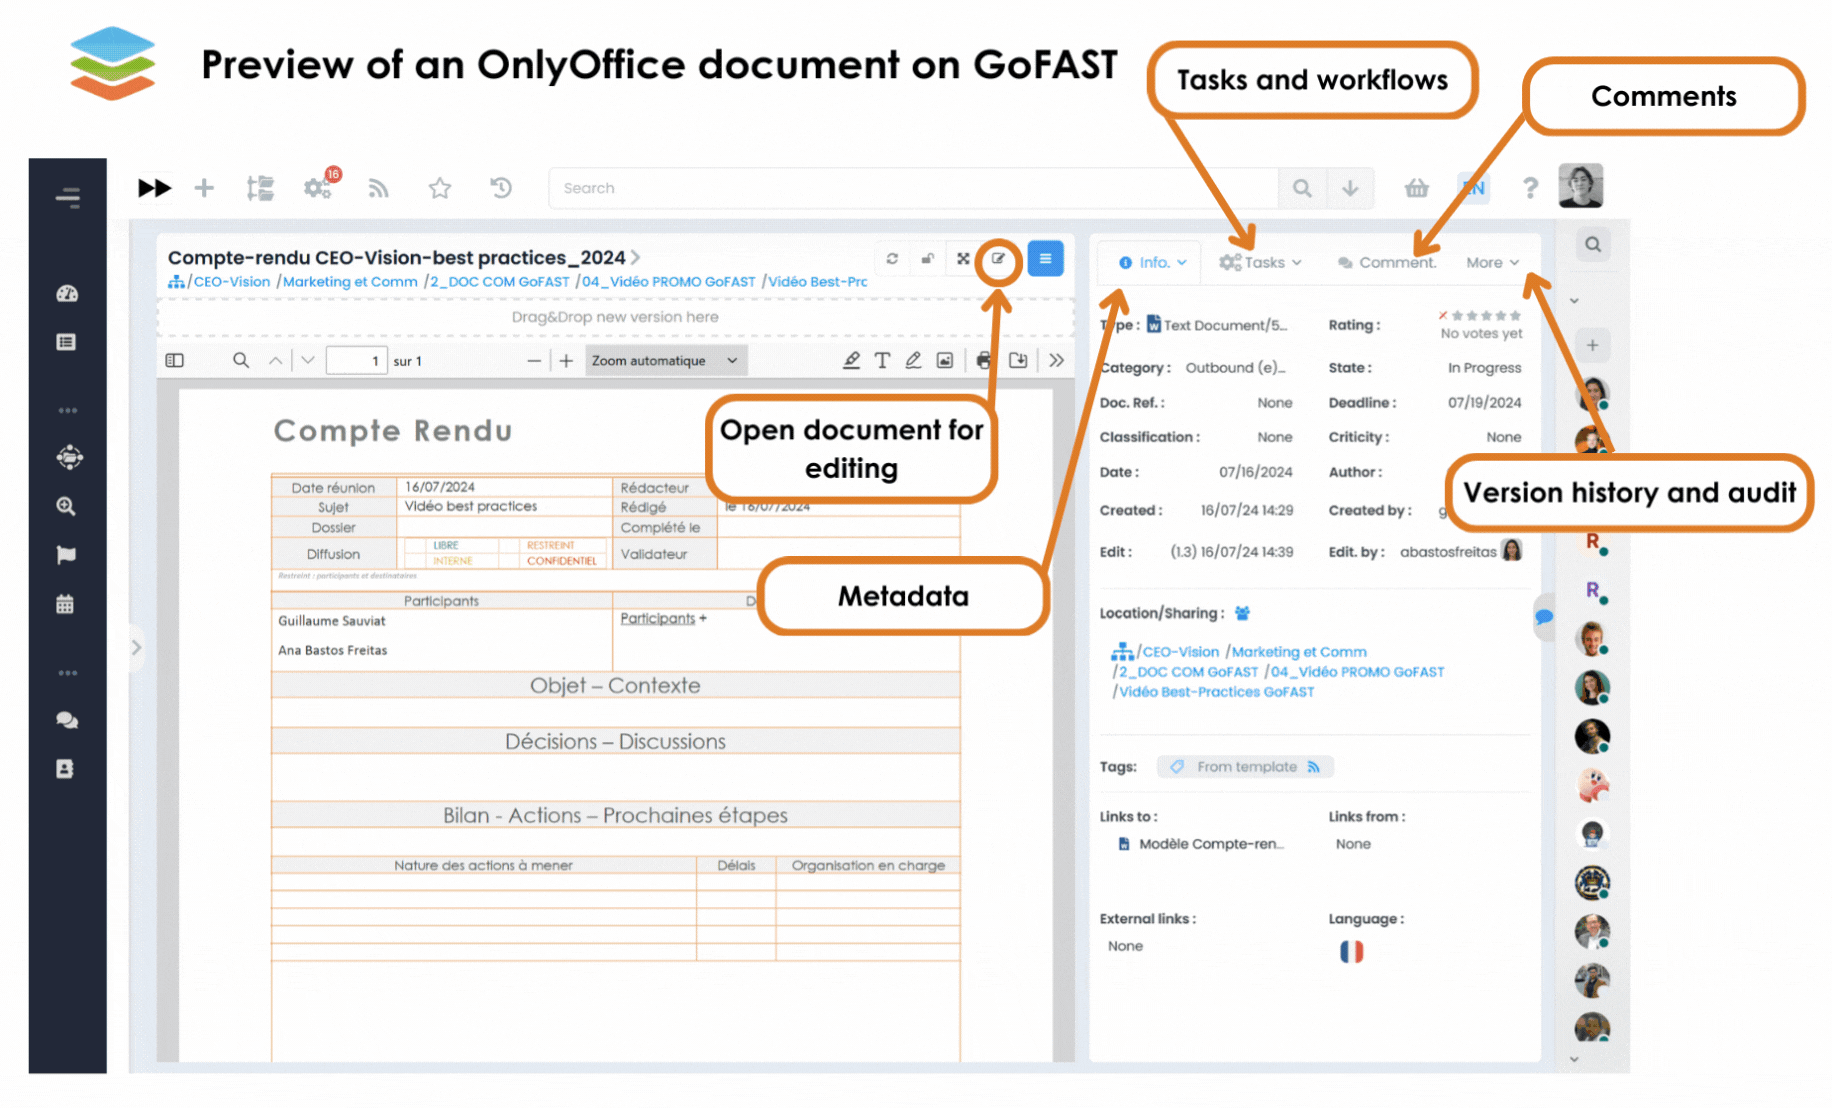Toggle the document lock icon
Image resolution: width=1832 pixels, height=1108 pixels.
(927, 258)
